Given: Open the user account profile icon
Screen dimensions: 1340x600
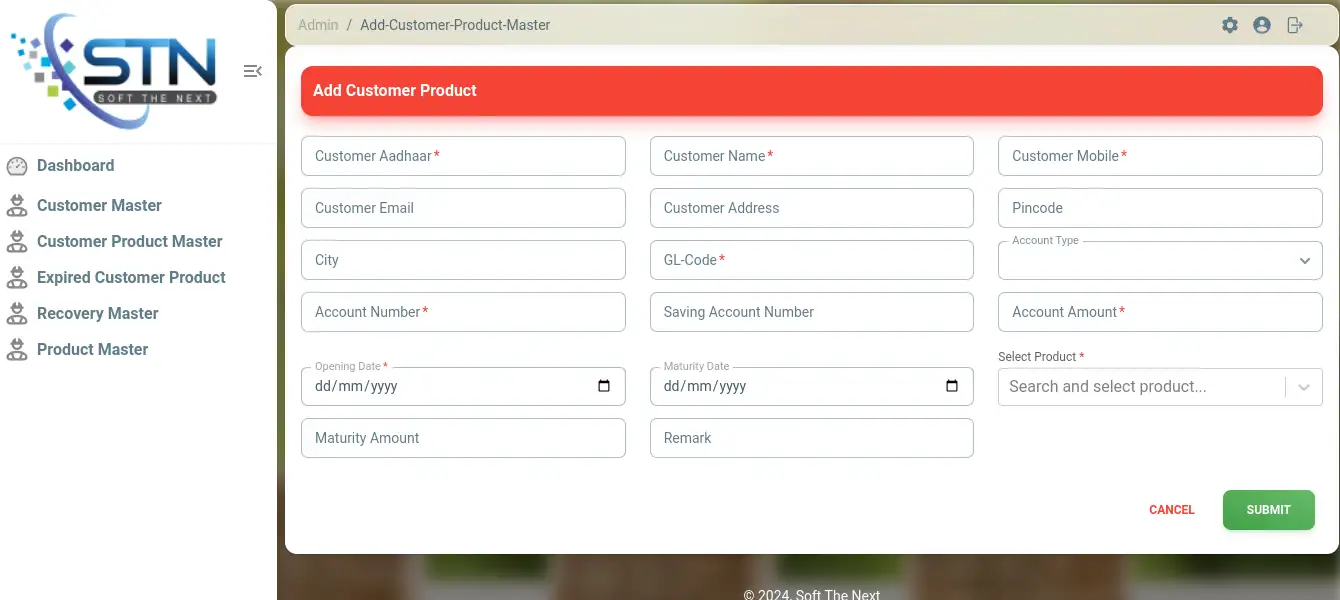Looking at the screenshot, I should [x=1262, y=25].
